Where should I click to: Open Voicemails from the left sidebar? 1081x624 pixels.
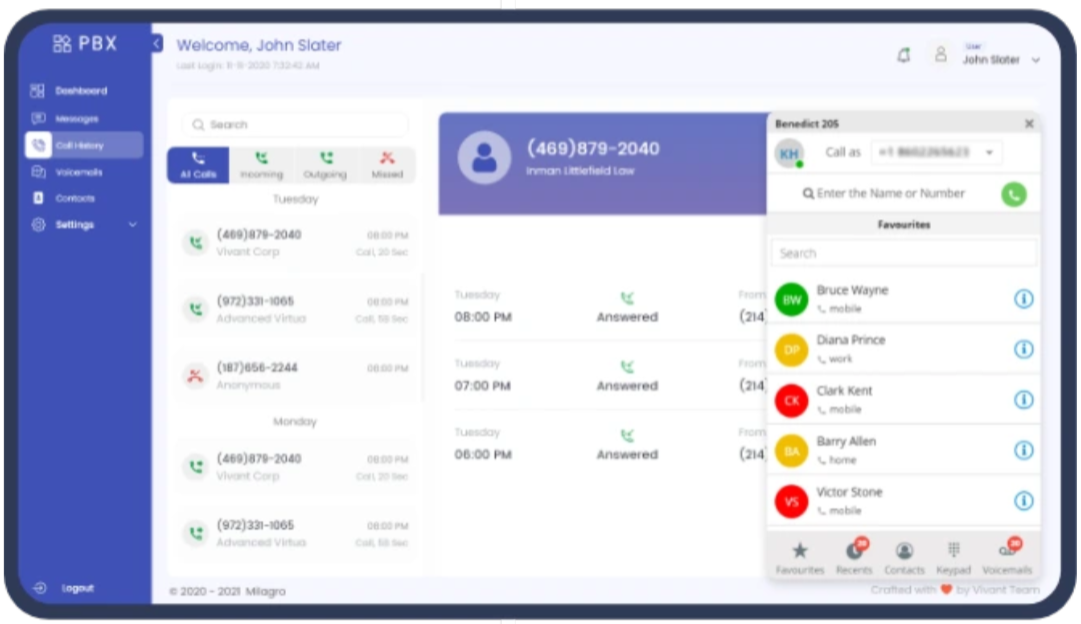point(78,172)
